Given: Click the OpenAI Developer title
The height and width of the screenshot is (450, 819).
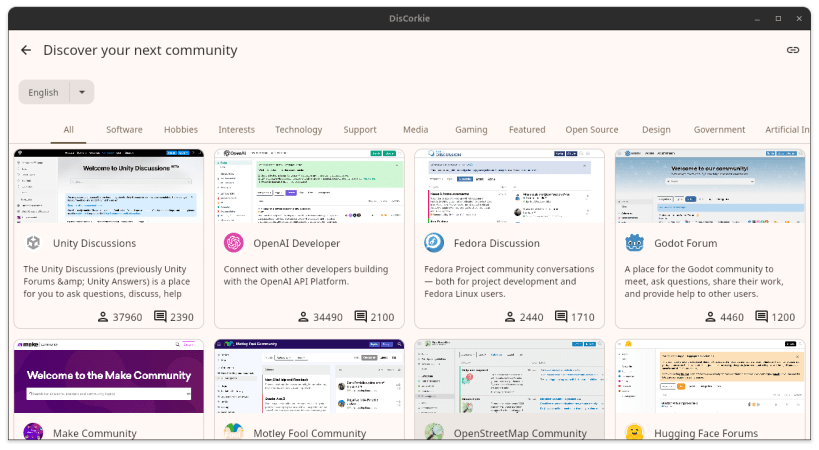Looking at the screenshot, I should point(297,243).
